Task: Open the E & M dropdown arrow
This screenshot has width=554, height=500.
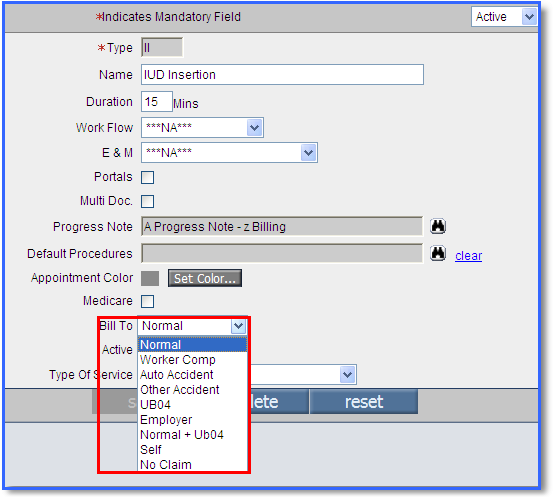Action: tap(308, 153)
